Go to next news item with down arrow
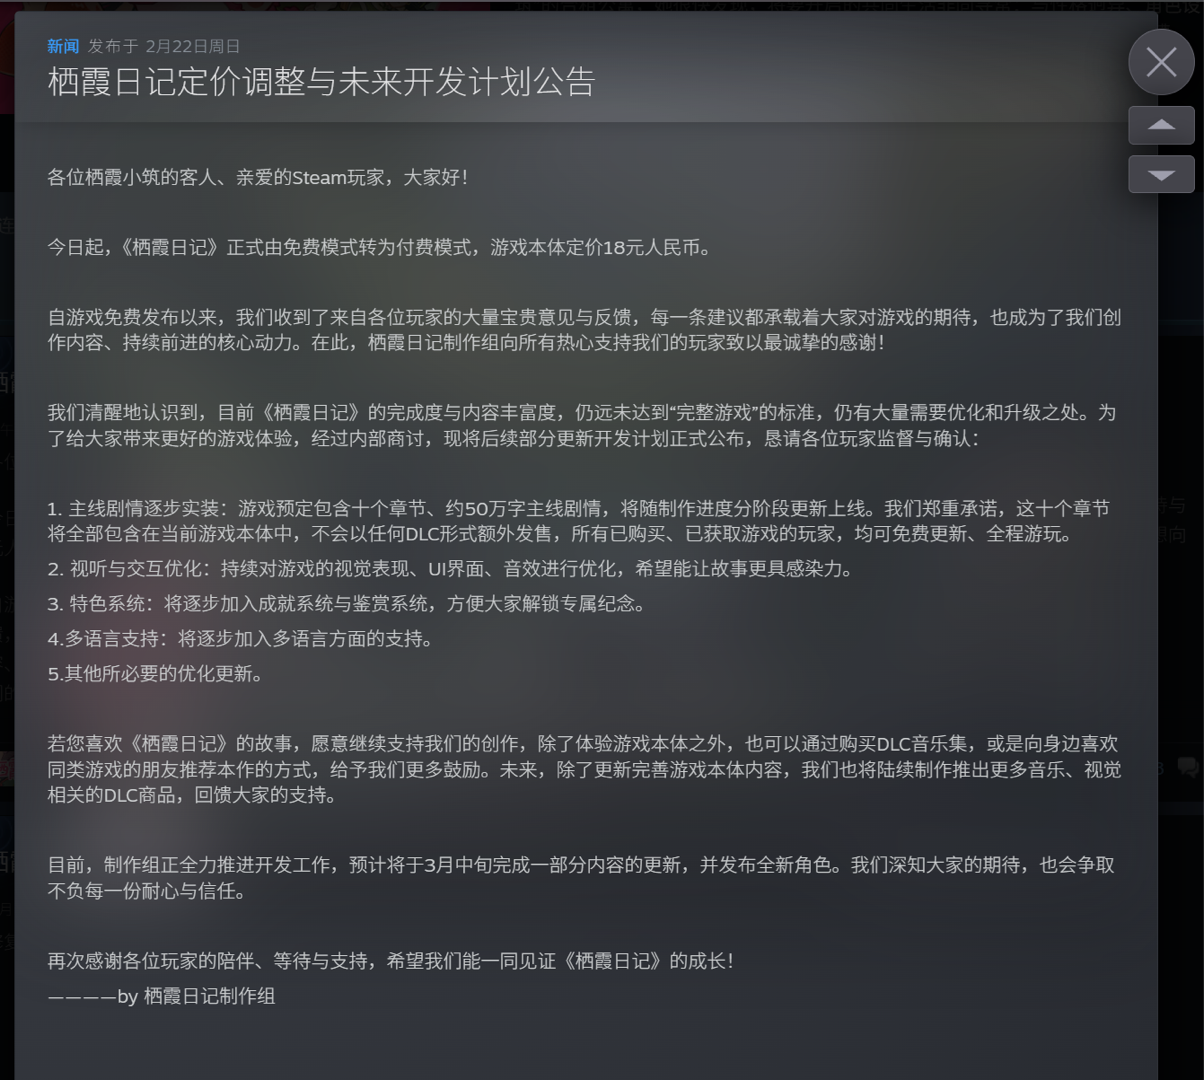The height and width of the screenshot is (1080, 1204). pyautogui.click(x=1161, y=174)
